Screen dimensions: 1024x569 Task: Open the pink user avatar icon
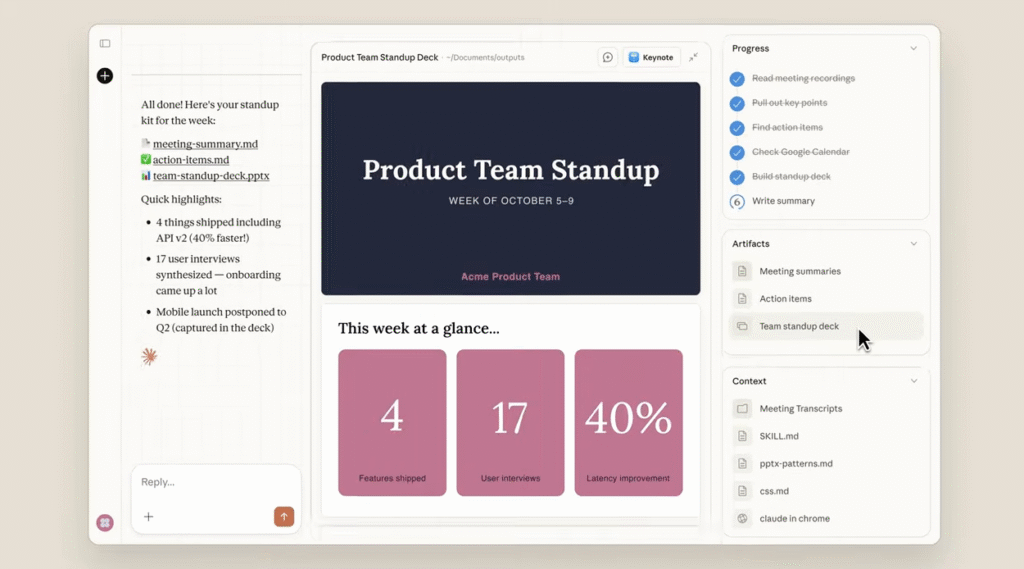(105, 522)
